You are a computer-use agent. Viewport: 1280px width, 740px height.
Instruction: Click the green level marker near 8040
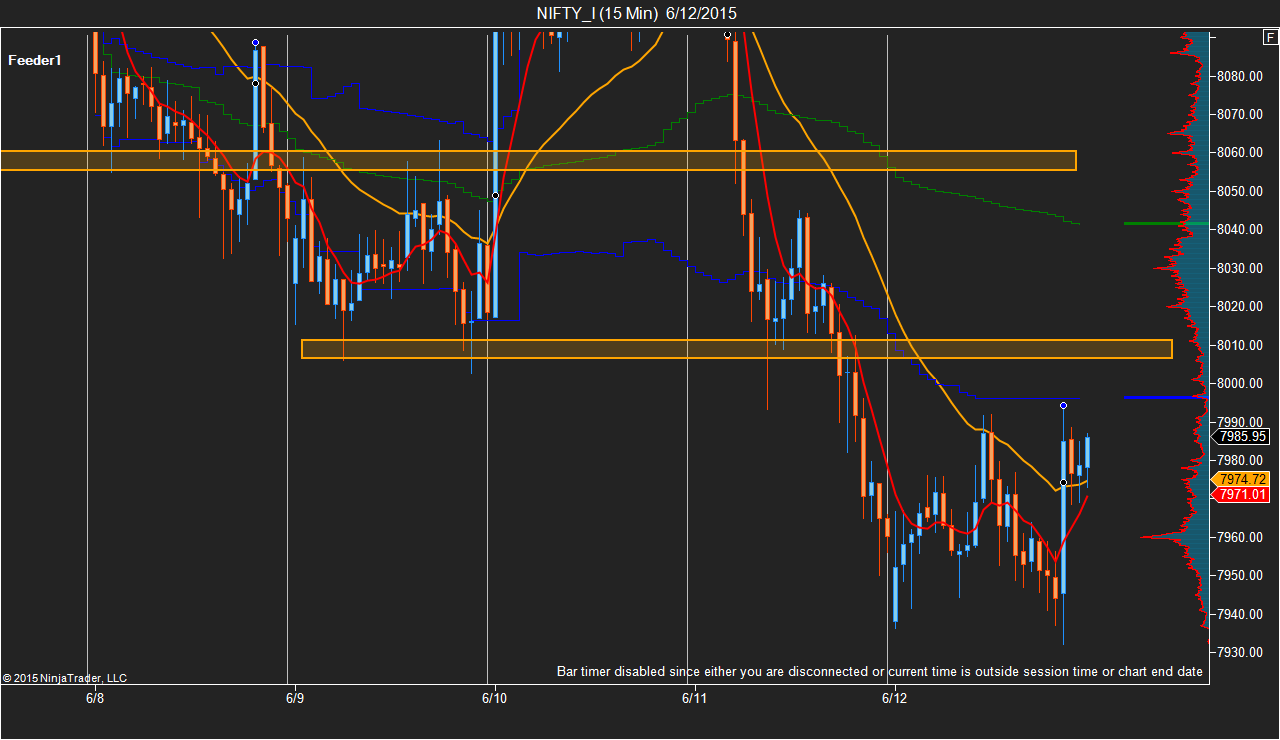1165,223
